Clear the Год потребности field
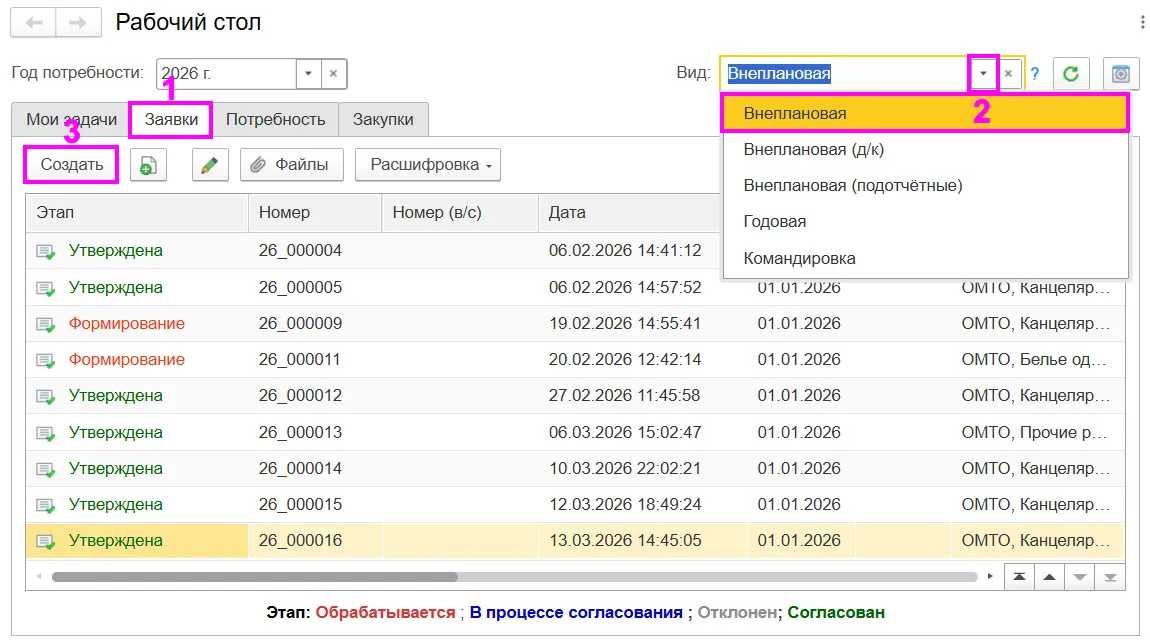 pyautogui.click(x=333, y=73)
